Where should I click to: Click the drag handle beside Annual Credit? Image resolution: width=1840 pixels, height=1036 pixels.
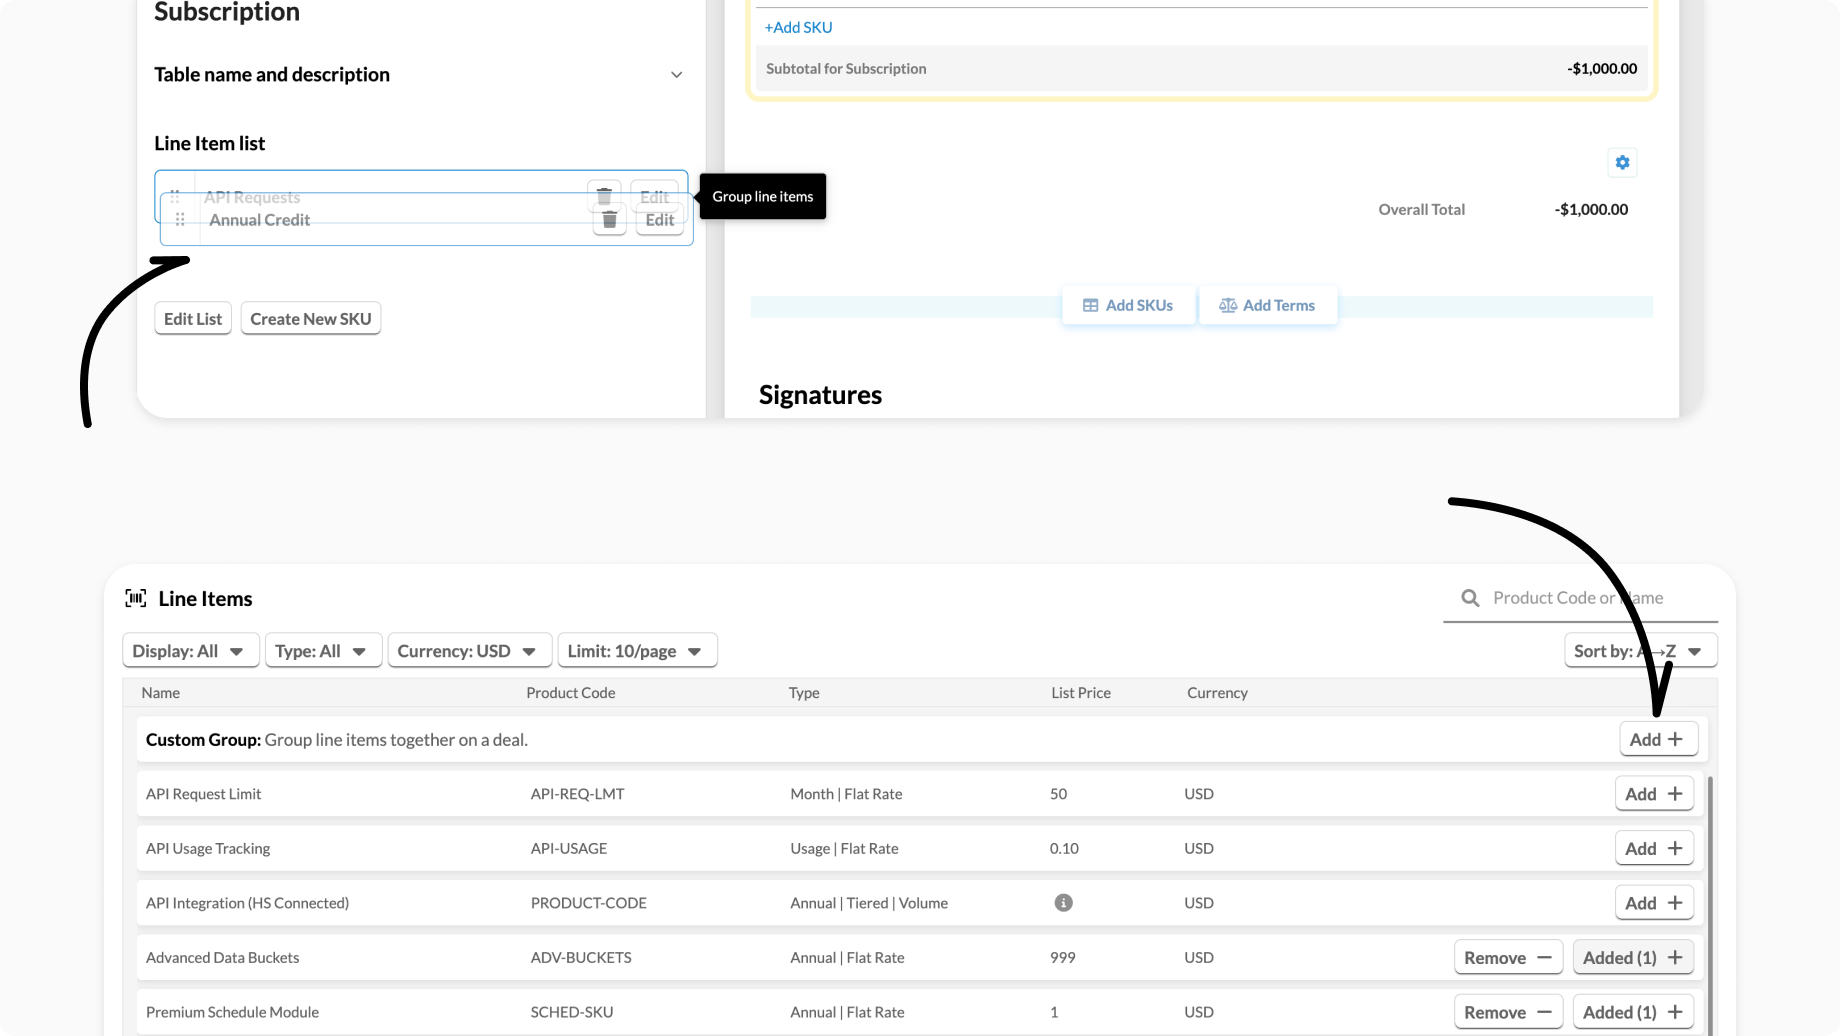click(180, 220)
